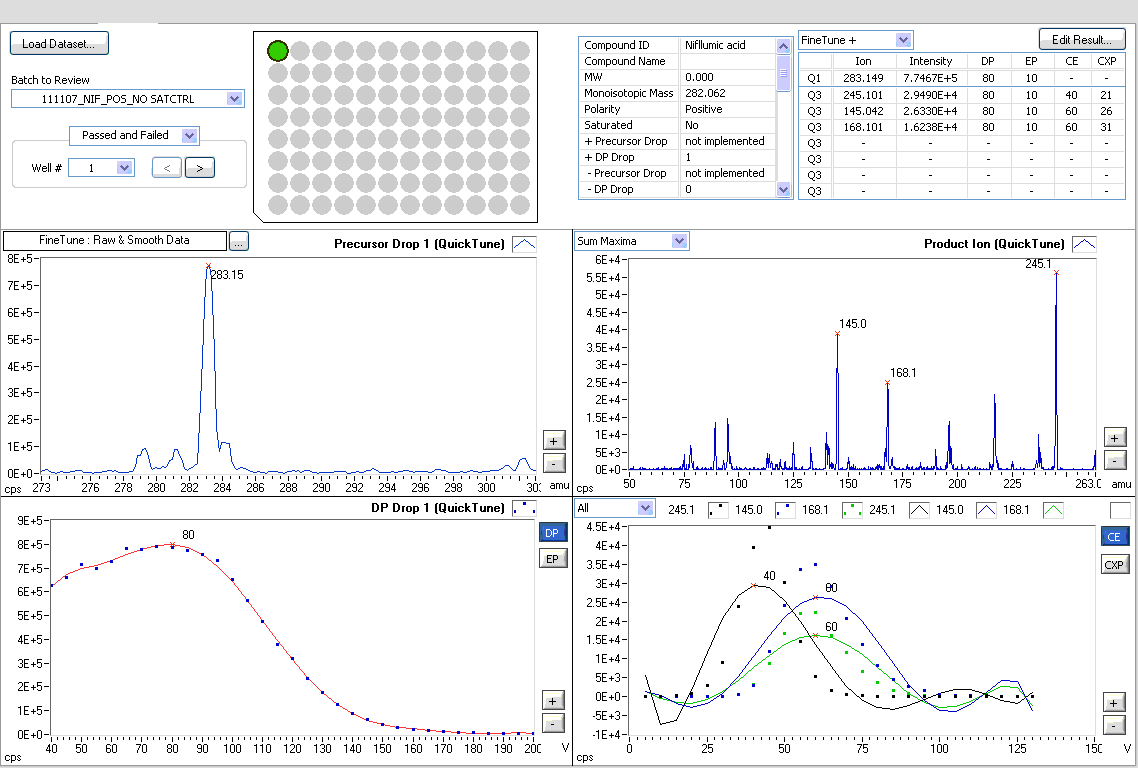Screen dimensions: 1138x768
Task: Open the Sum Maxima dropdown
Action: (679, 241)
